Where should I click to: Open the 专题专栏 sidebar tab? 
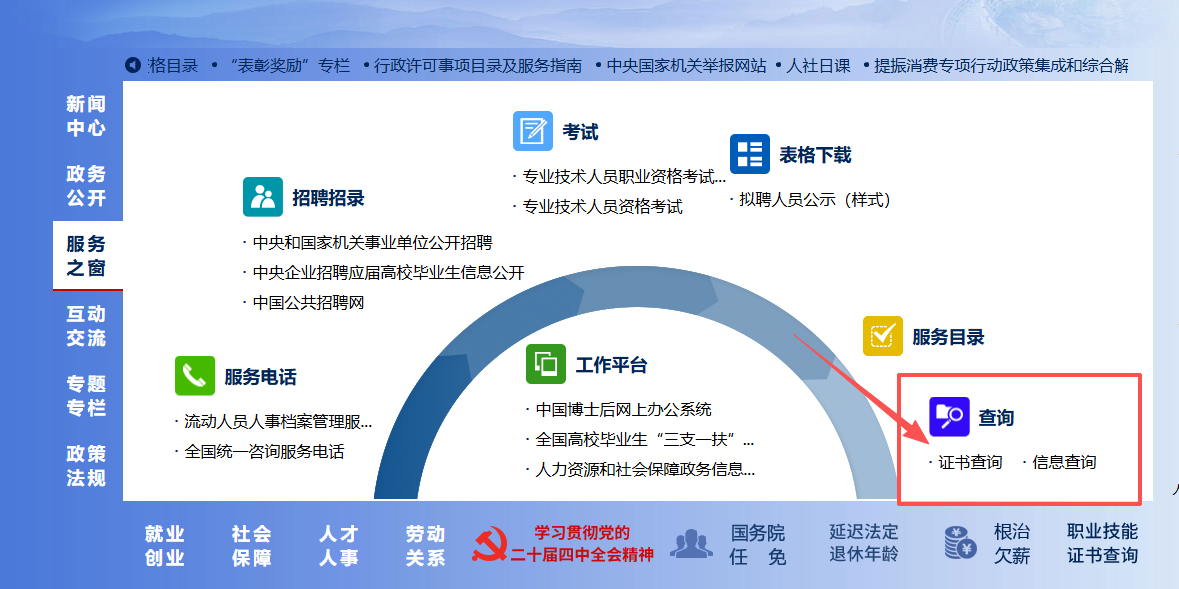86,396
